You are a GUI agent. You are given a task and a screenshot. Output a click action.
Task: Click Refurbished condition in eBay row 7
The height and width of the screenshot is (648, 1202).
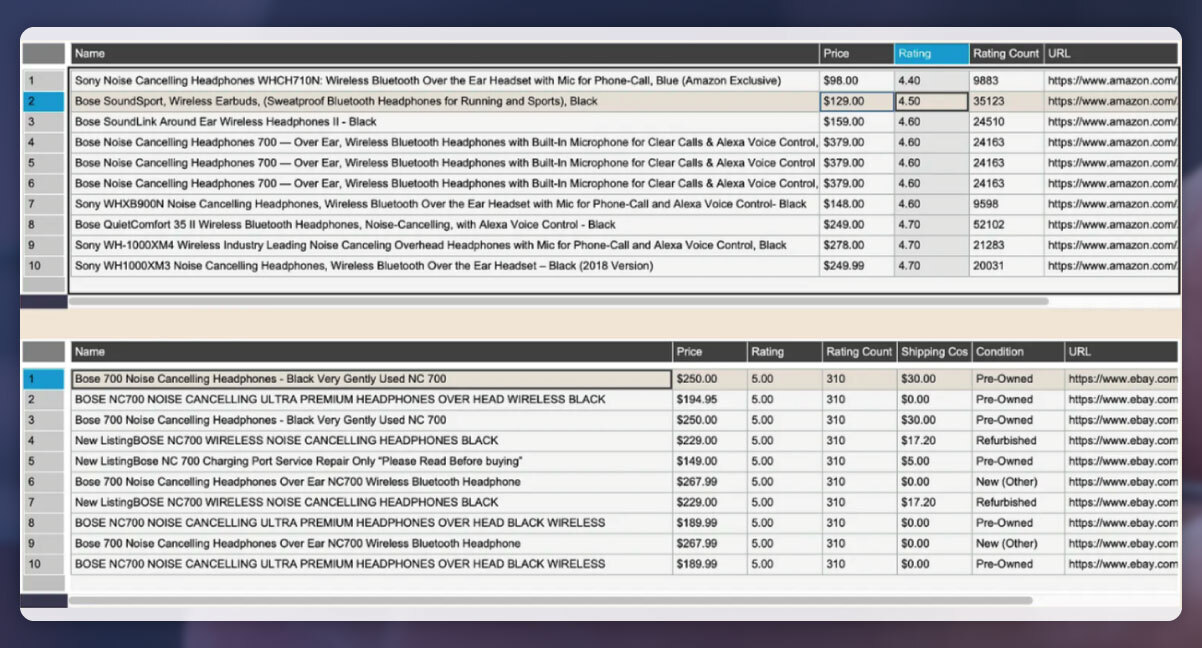[1018, 502]
